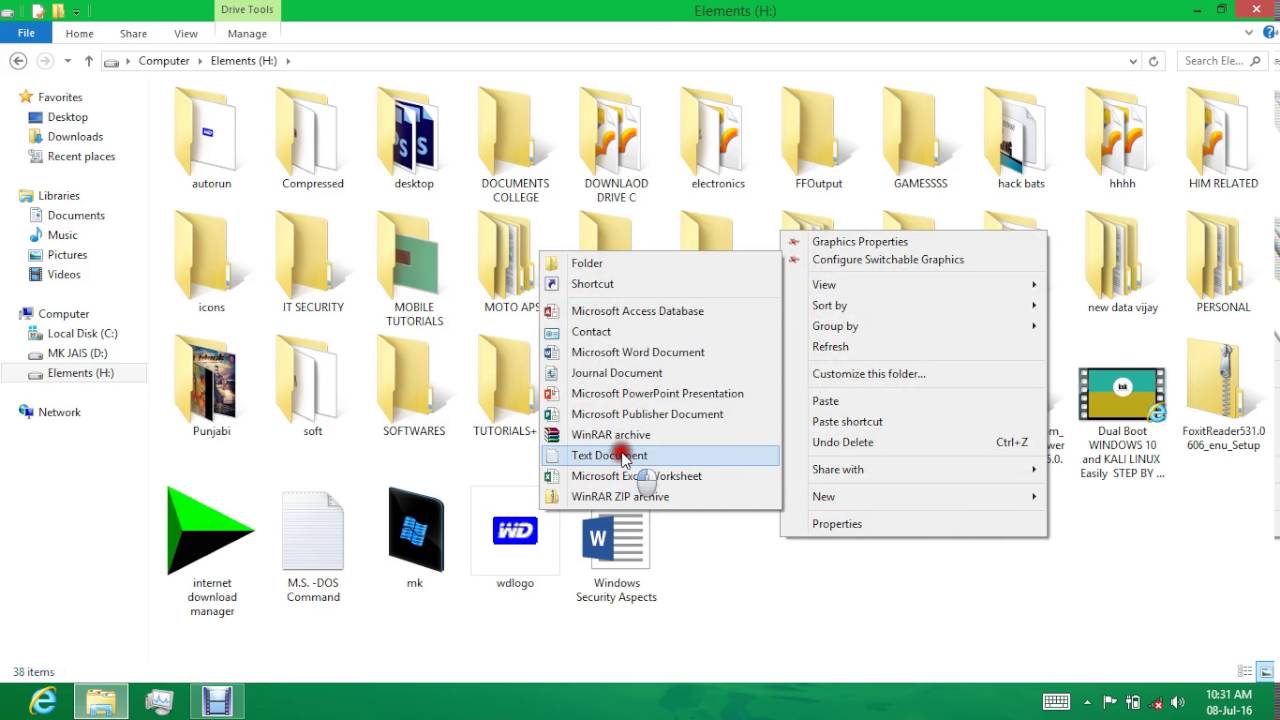The image size is (1280, 720).
Task: Click the volume icon in system tray
Action: [1177, 702]
